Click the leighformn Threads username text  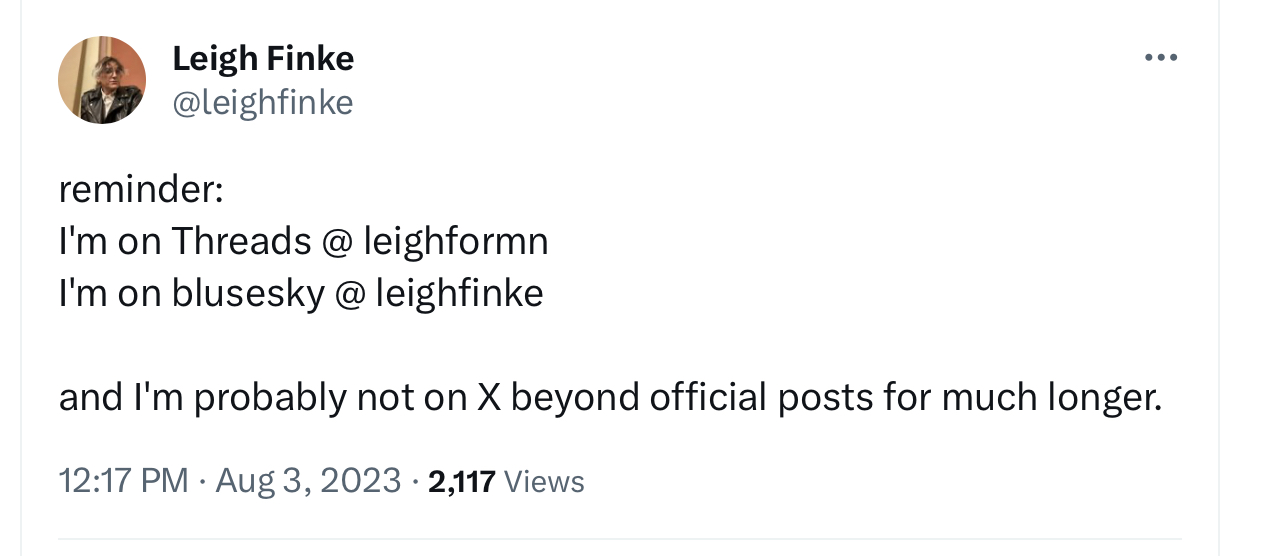(455, 241)
